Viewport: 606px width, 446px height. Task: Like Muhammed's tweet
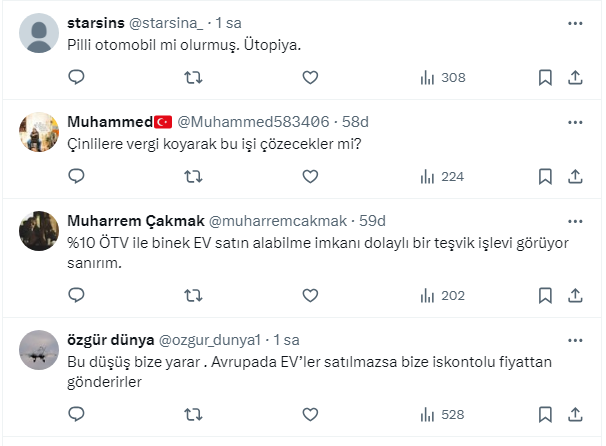pos(310,176)
